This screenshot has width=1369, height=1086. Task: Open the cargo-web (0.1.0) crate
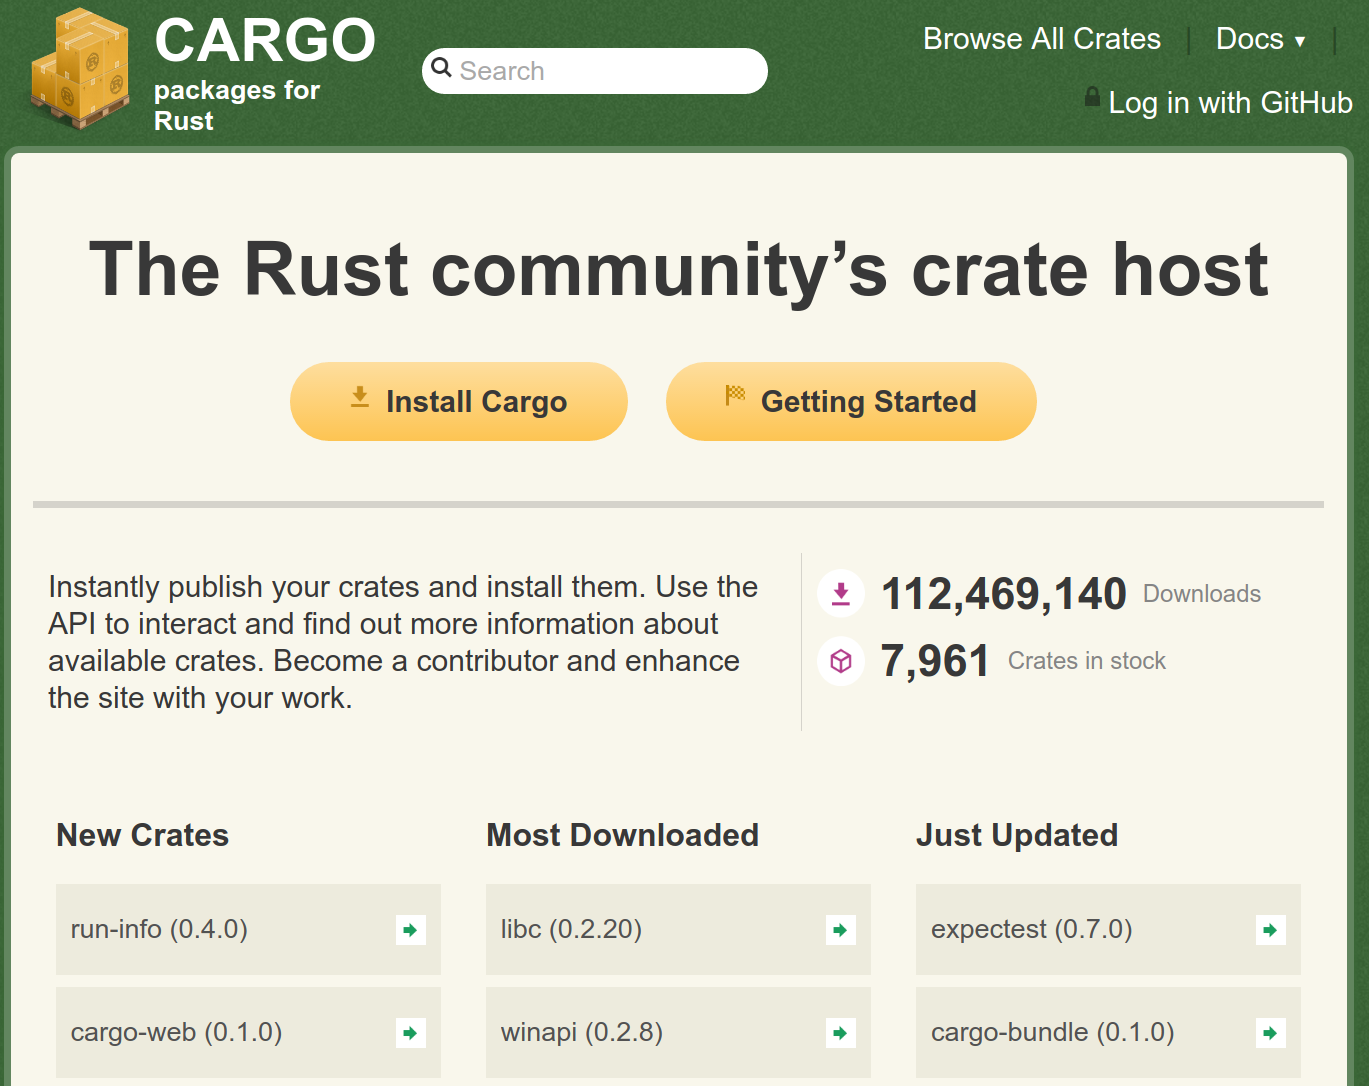click(x=248, y=1032)
